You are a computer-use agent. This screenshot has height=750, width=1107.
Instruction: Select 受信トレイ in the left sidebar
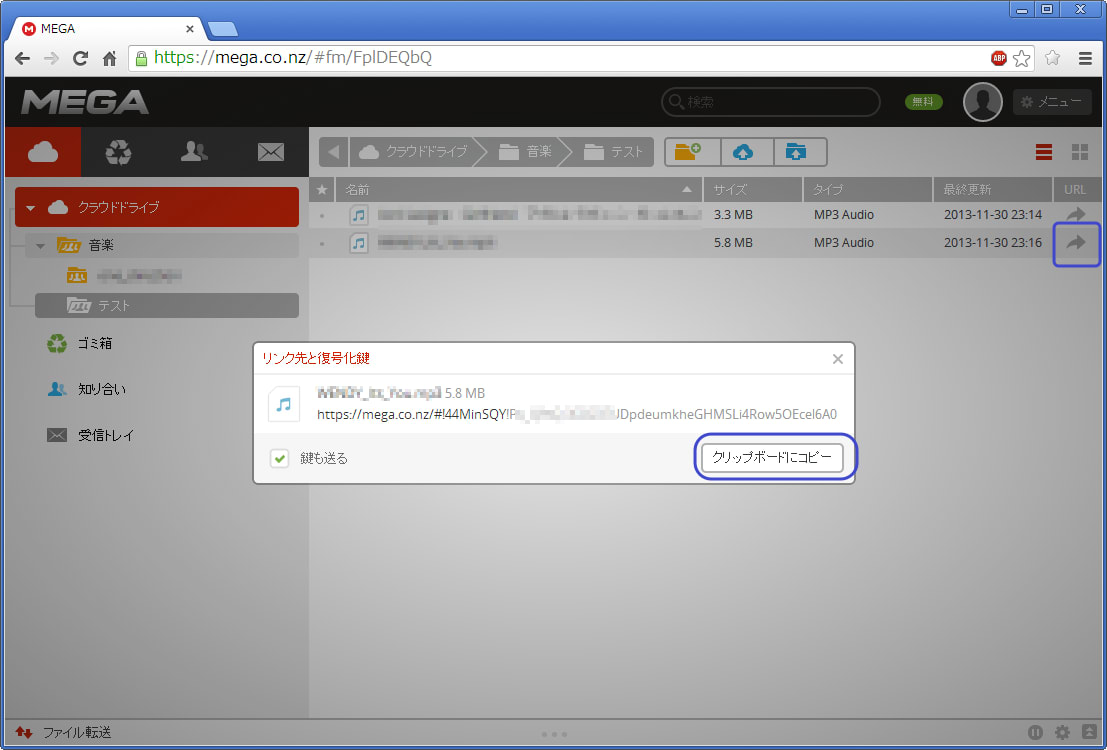[105, 435]
